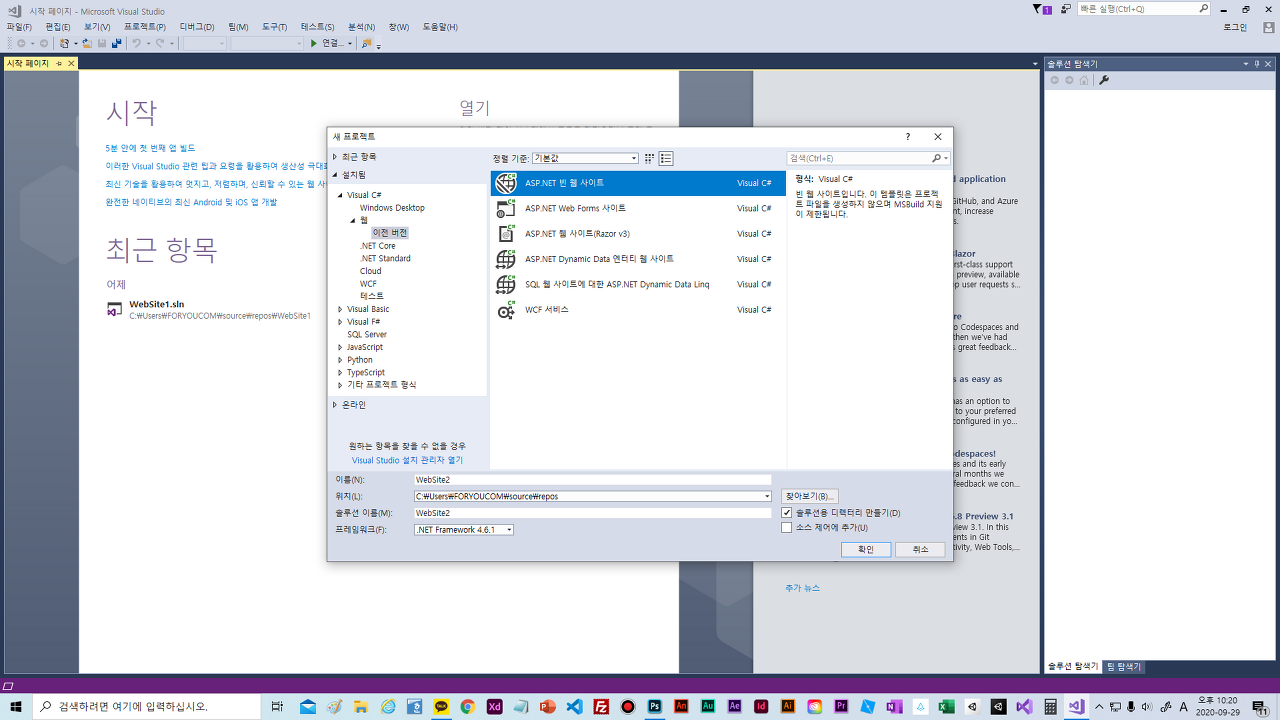This screenshot has width=1280, height=720.
Task: Click the Windows Start button
Action: (x=16, y=706)
